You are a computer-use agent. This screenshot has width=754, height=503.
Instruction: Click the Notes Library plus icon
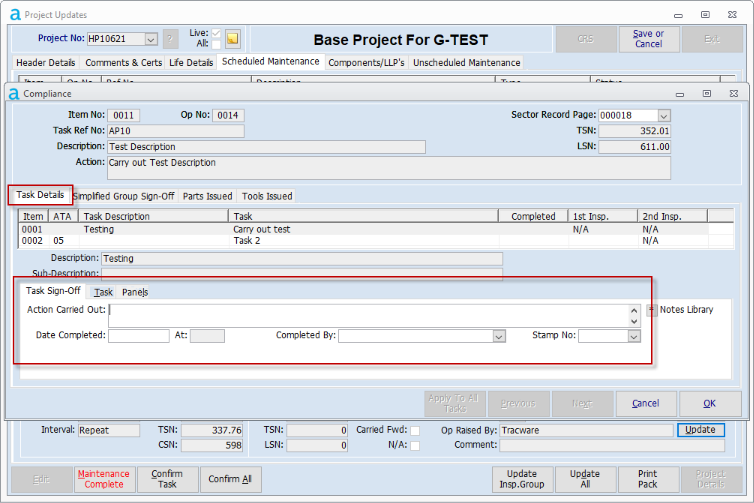coord(652,310)
